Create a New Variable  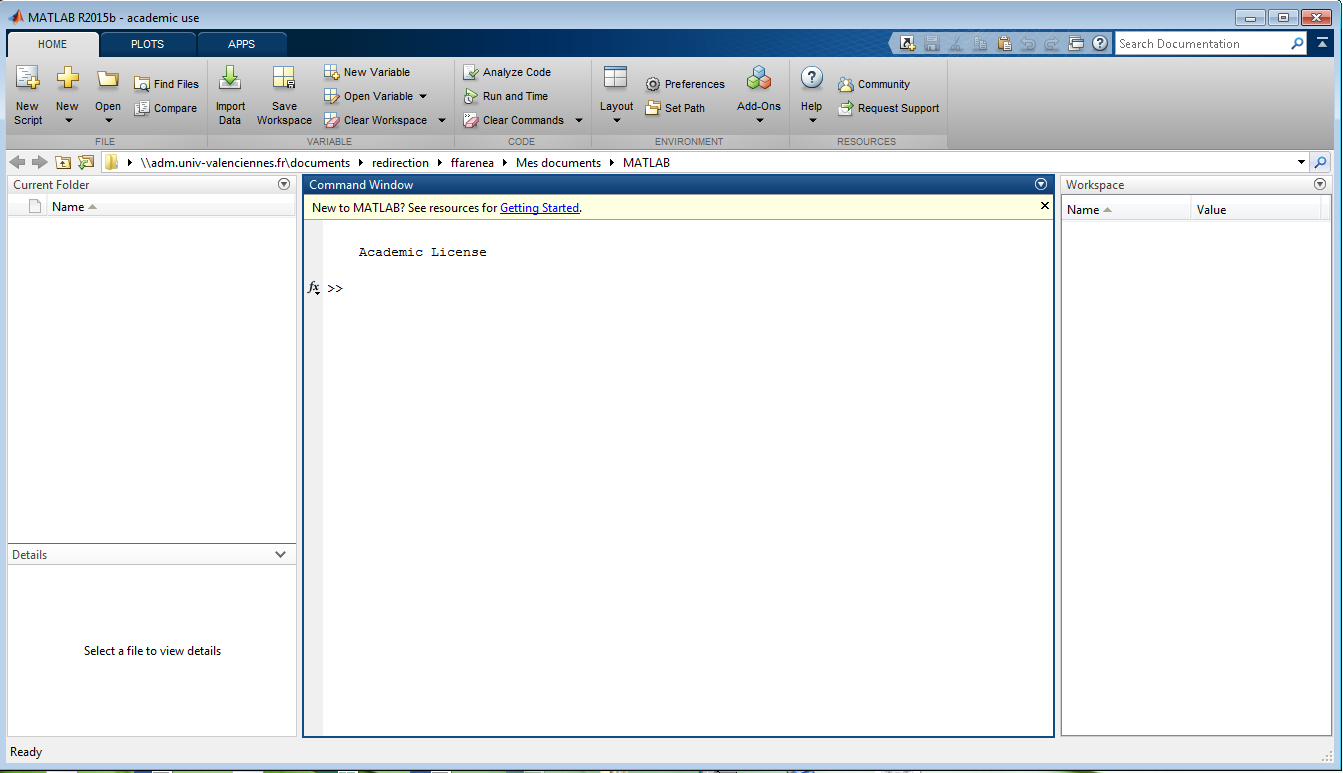[x=367, y=72]
